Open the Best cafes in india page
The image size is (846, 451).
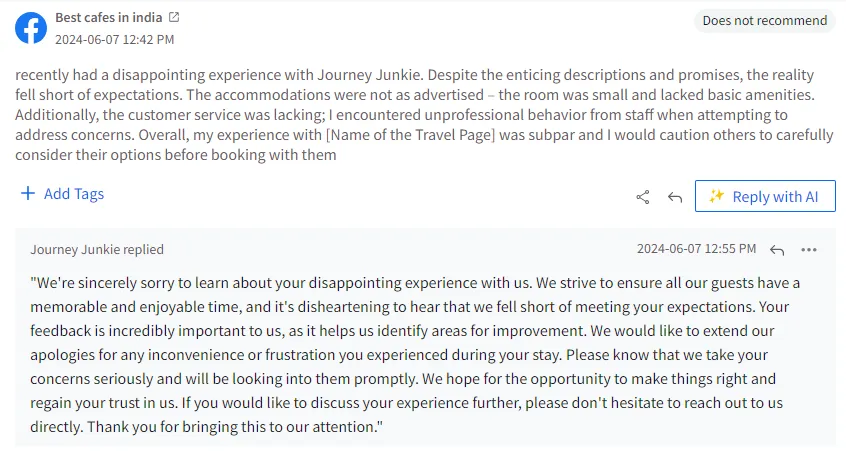tap(108, 18)
